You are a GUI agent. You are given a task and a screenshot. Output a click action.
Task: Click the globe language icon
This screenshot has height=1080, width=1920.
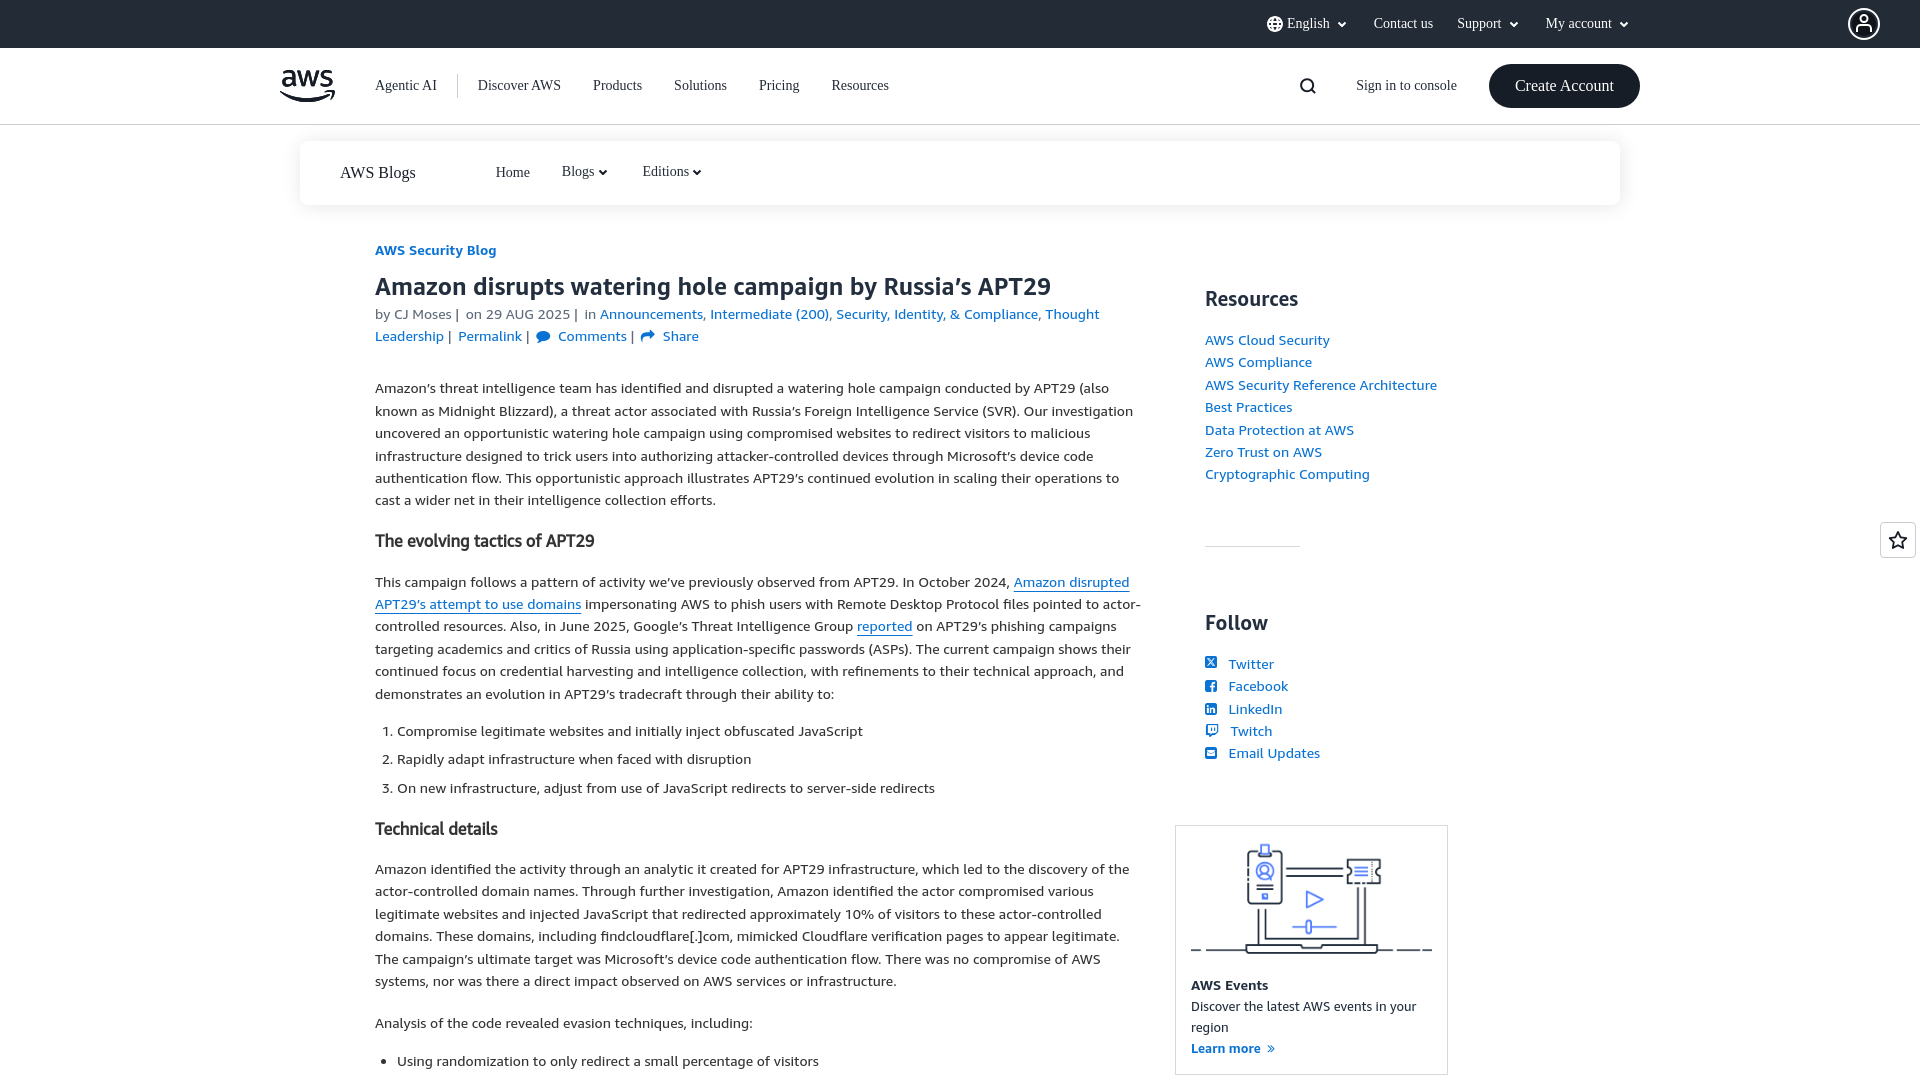pyautogui.click(x=1274, y=24)
